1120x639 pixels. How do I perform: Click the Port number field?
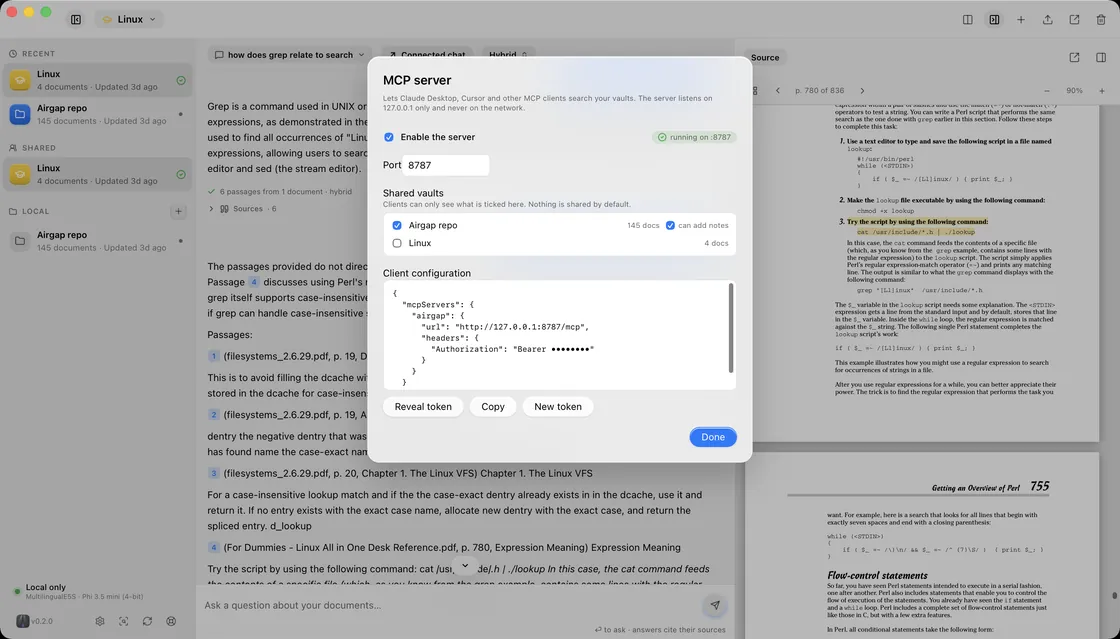(x=446, y=165)
